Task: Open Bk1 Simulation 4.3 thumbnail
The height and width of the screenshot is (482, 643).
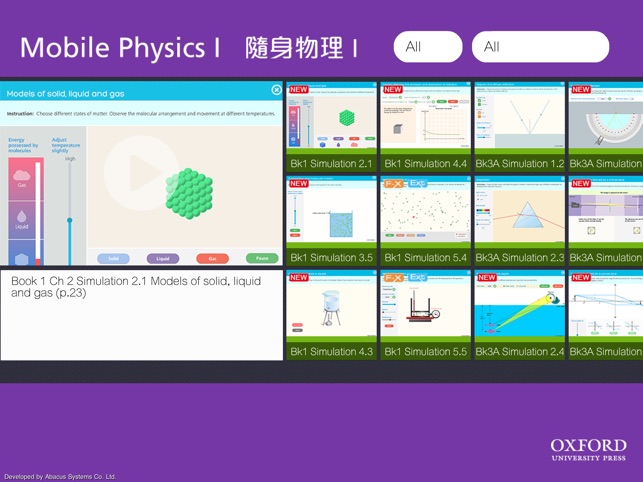Action: click(331, 315)
